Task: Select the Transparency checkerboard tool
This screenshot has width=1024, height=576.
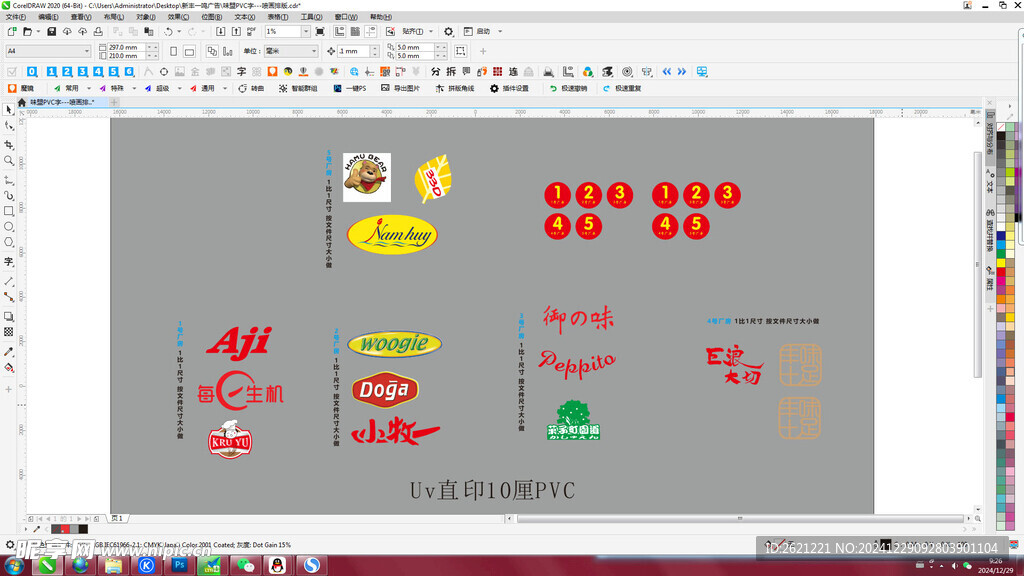Action: pos(8,332)
